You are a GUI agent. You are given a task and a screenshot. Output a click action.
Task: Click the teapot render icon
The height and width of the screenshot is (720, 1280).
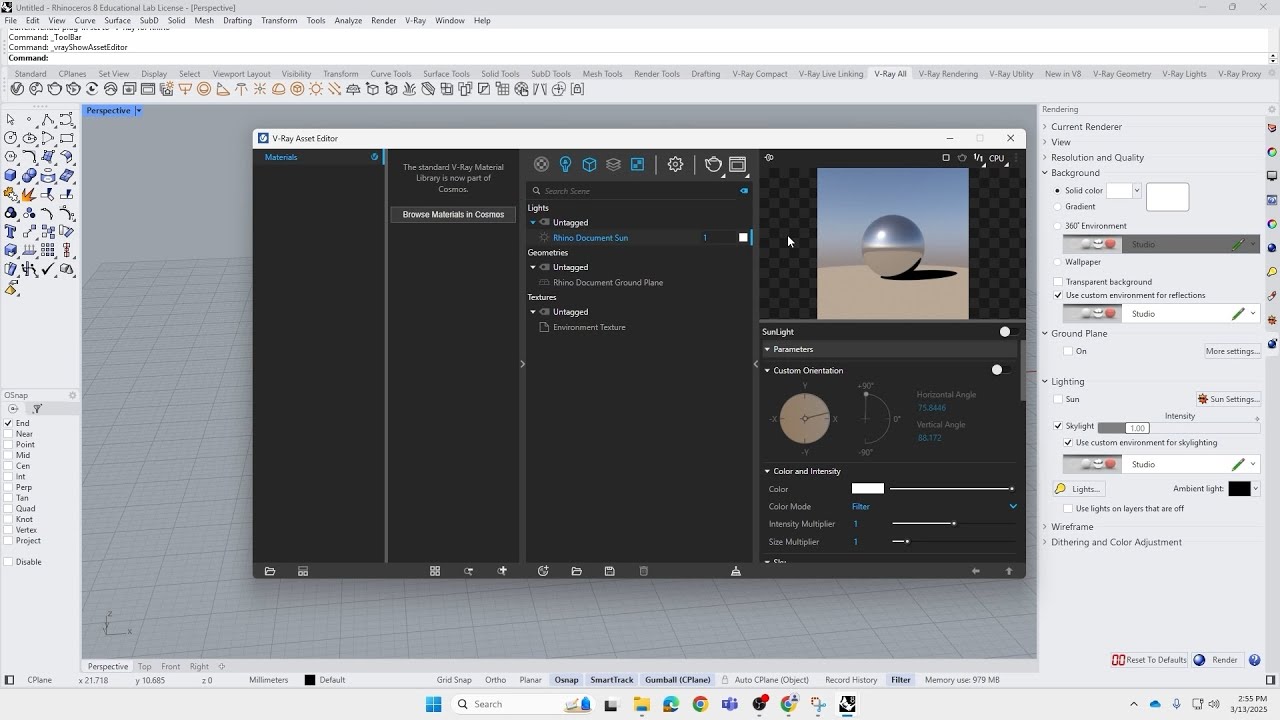(x=713, y=165)
